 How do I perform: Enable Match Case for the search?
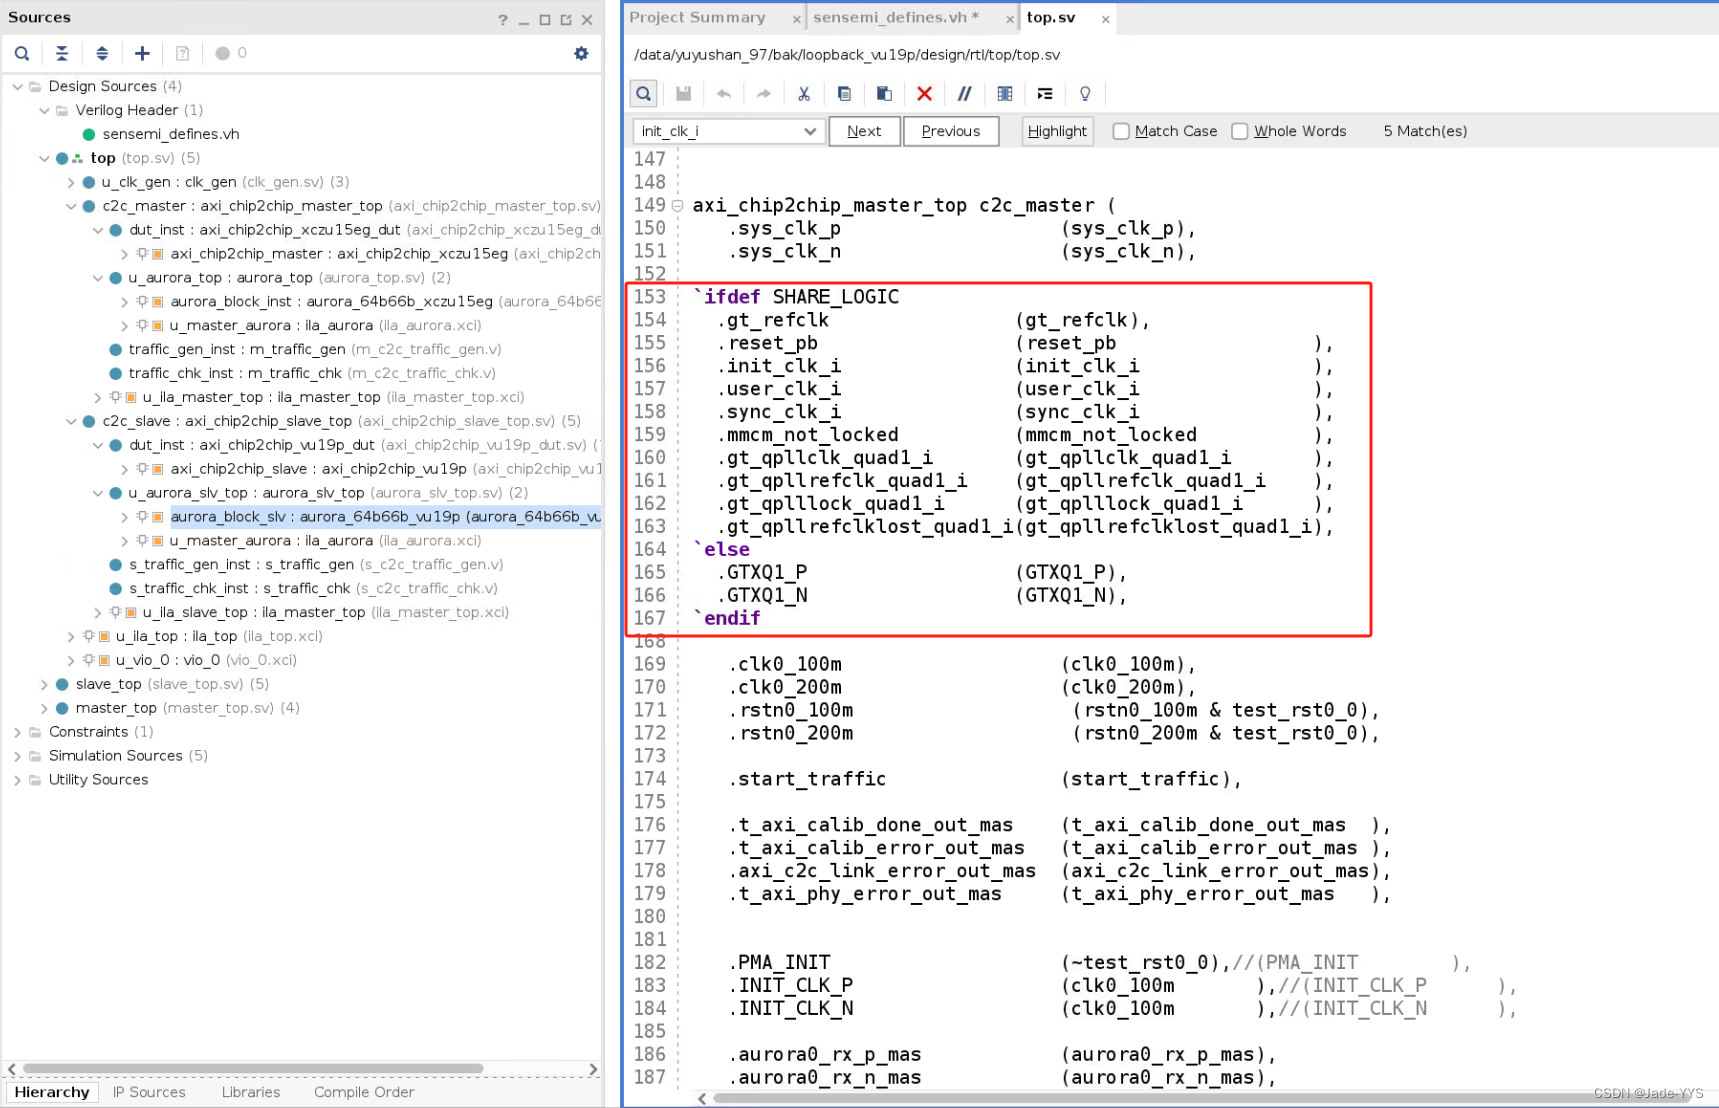pos(1120,131)
